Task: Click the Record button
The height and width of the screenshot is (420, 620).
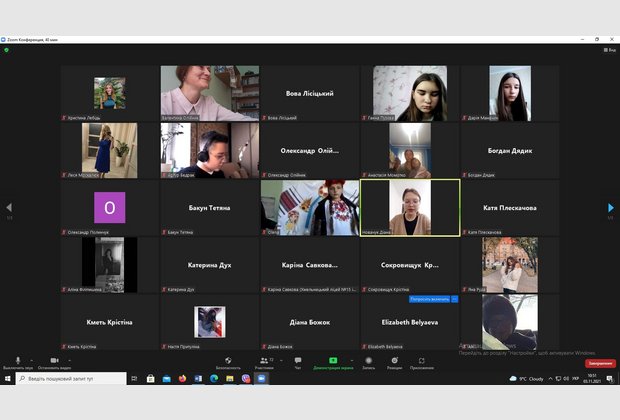Action: [368, 361]
